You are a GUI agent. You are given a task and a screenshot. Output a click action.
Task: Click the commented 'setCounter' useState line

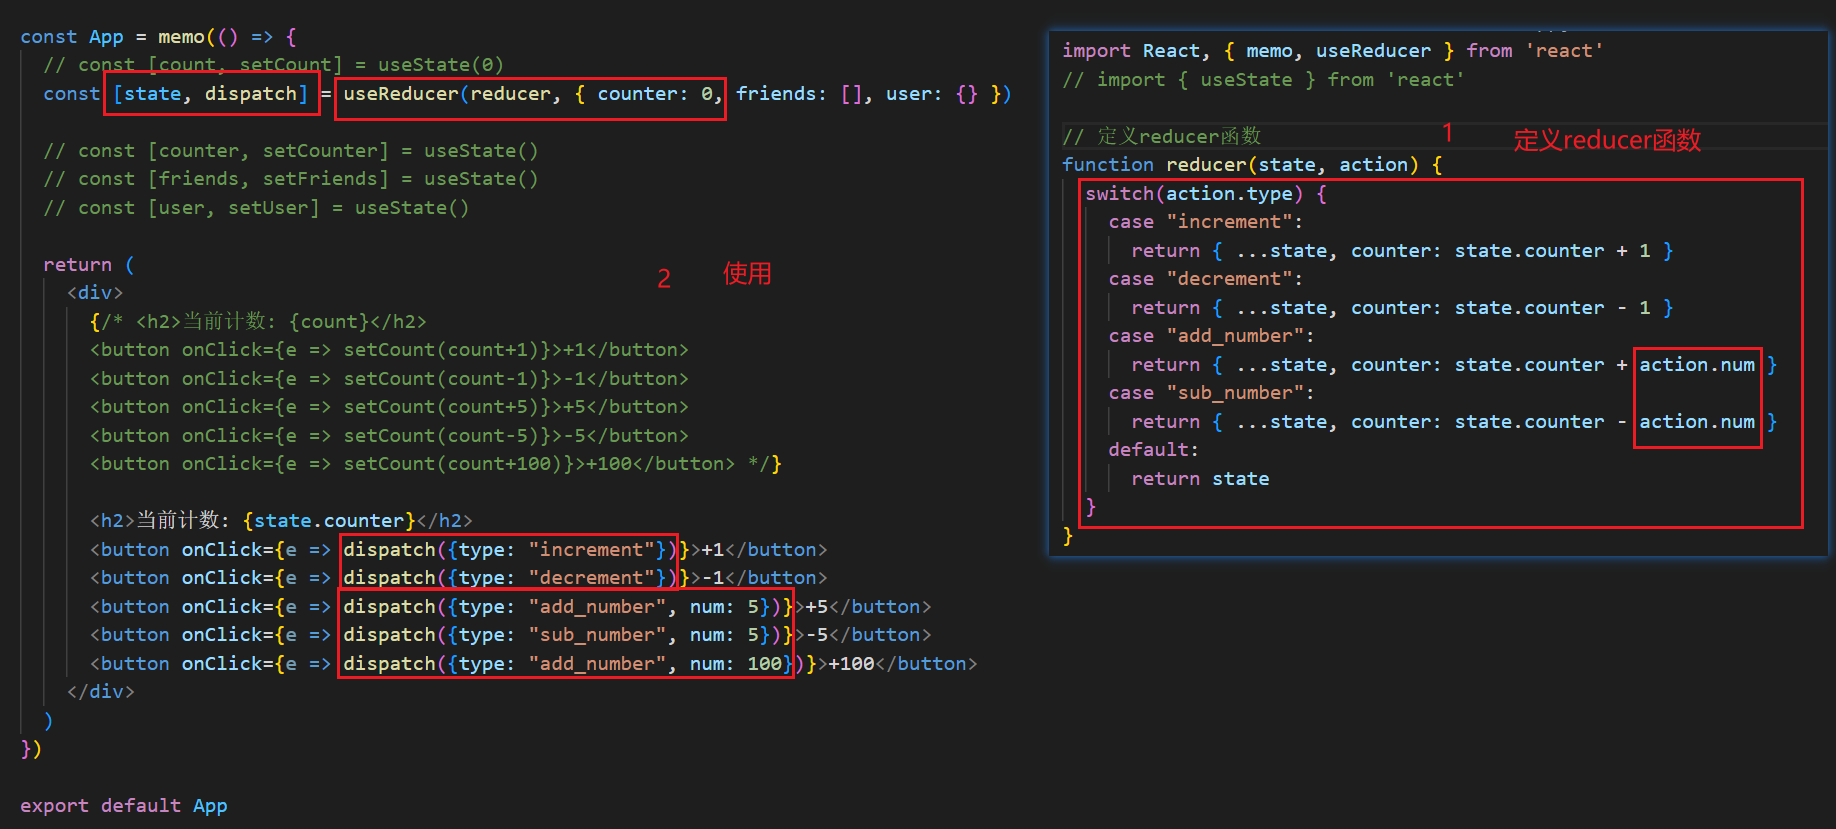pos(291,151)
